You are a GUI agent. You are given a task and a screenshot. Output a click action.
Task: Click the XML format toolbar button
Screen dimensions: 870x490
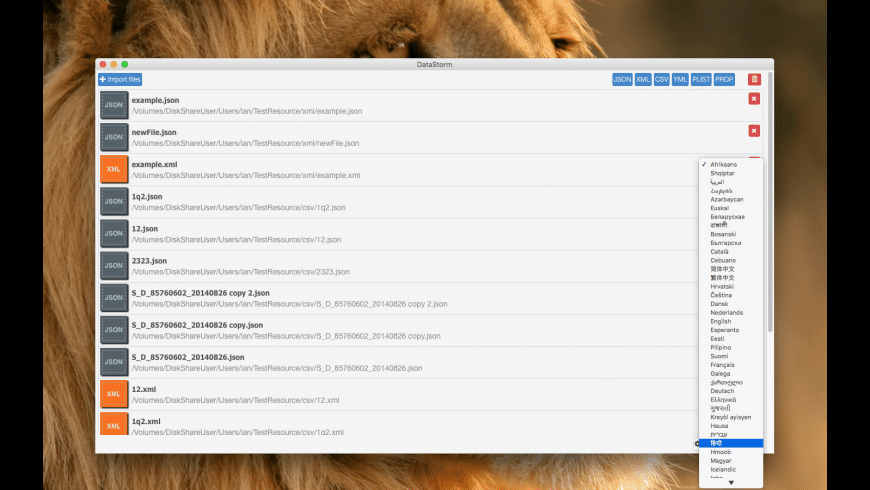coord(643,79)
